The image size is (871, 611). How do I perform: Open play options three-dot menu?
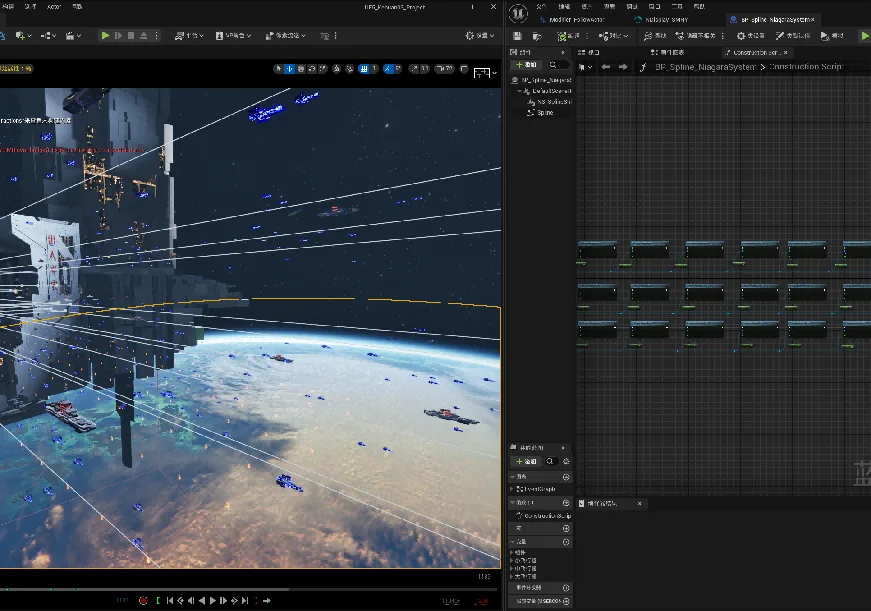[x=157, y=36]
